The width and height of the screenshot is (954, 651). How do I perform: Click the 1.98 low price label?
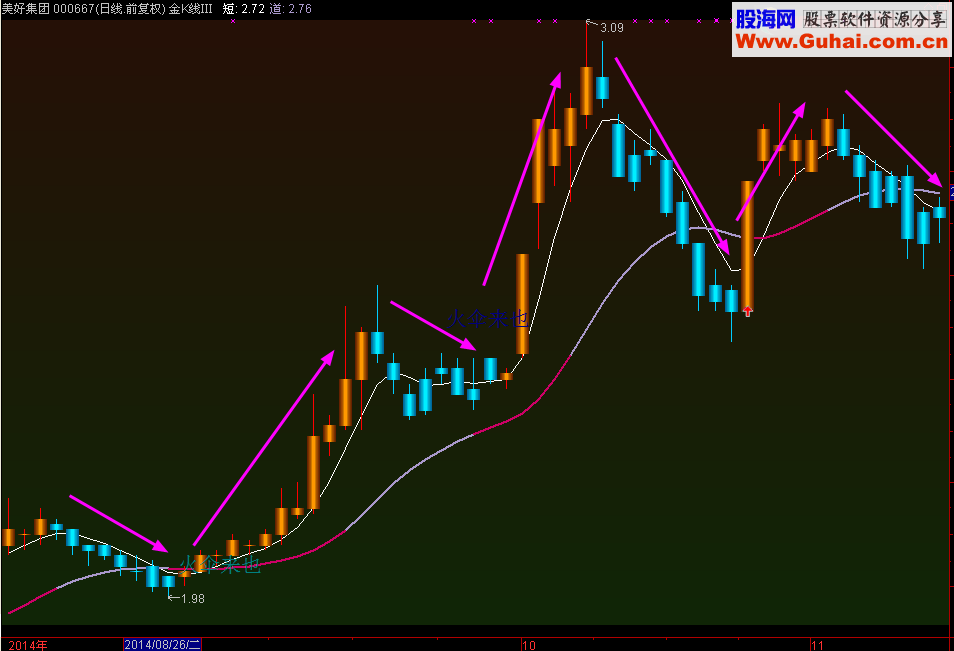click(x=193, y=599)
